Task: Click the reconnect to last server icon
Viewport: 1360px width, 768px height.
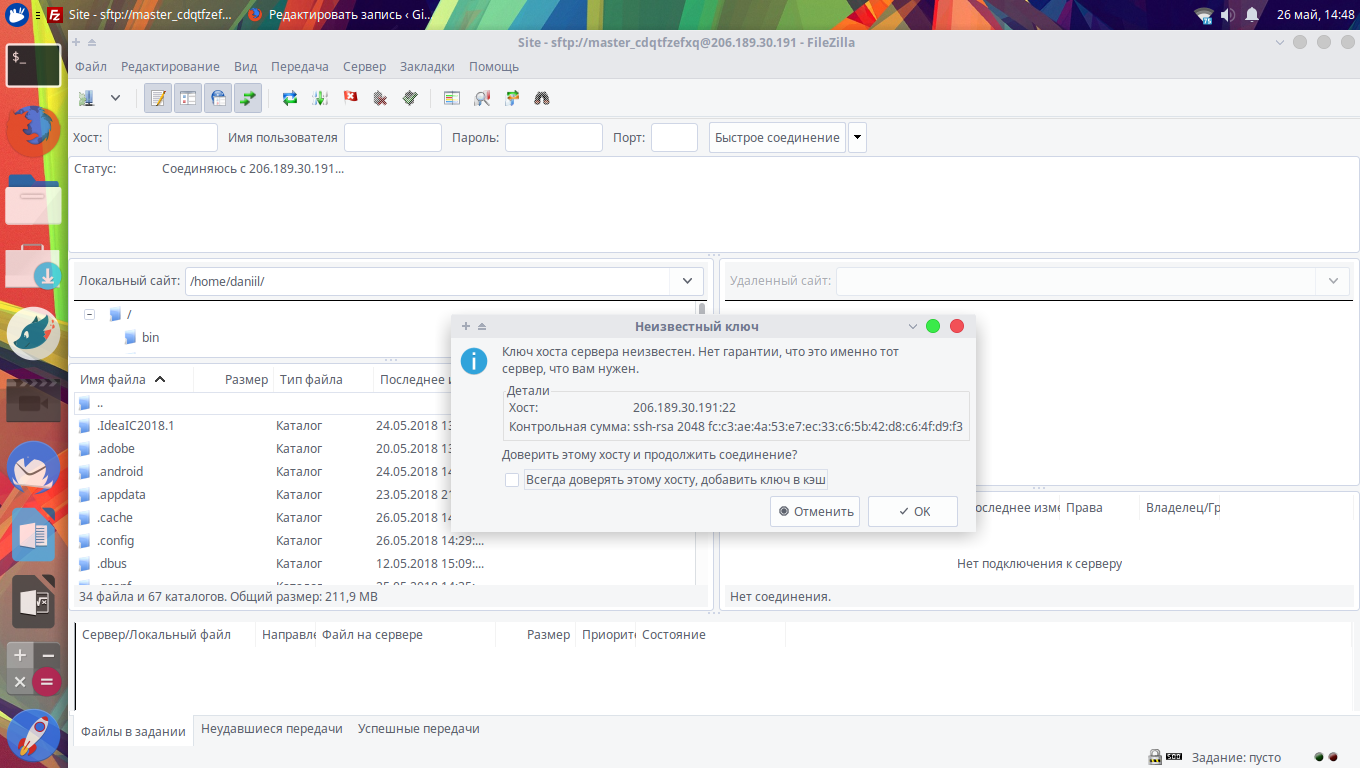Action: (x=410, y=98)
